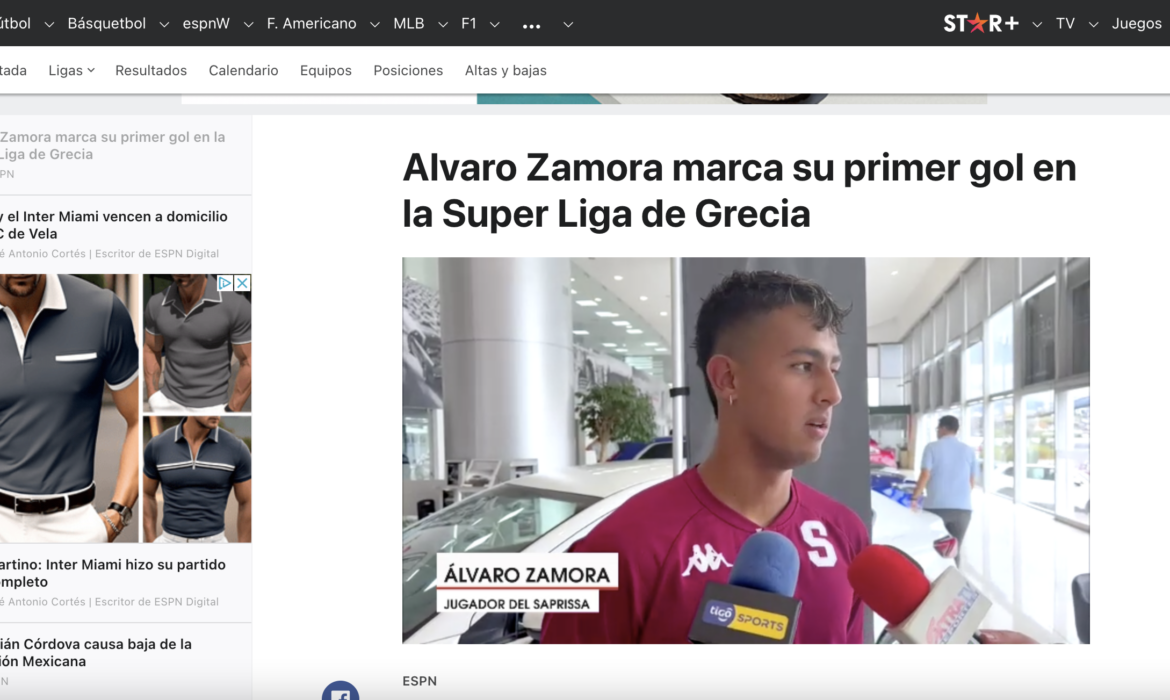Image resolution: width=1170 pixels, height=700 pixels.
Task: Click the Star+ logo
Action: pos(980,24)
